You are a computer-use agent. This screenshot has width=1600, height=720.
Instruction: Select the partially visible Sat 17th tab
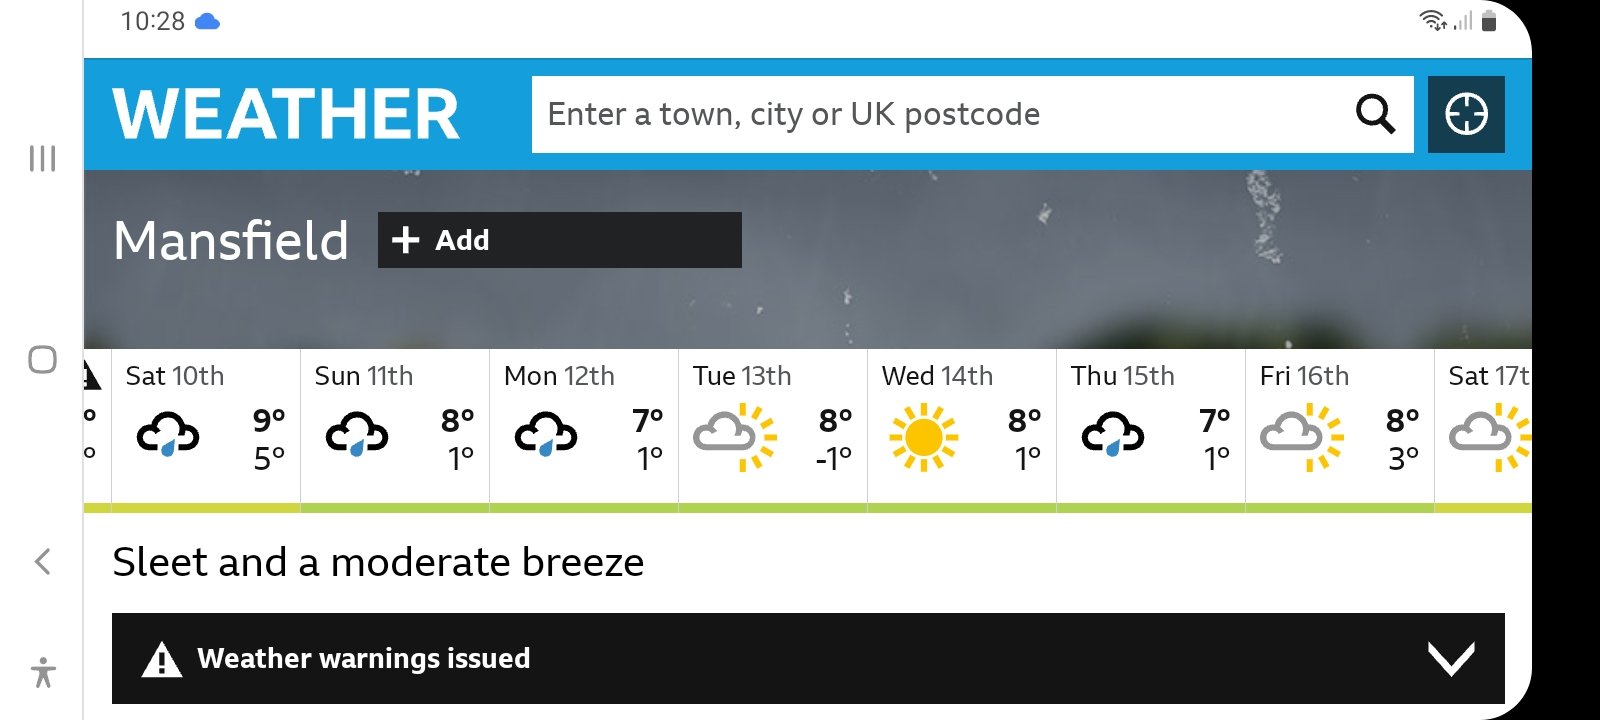pyautogui.click(x=1484, y=430)
